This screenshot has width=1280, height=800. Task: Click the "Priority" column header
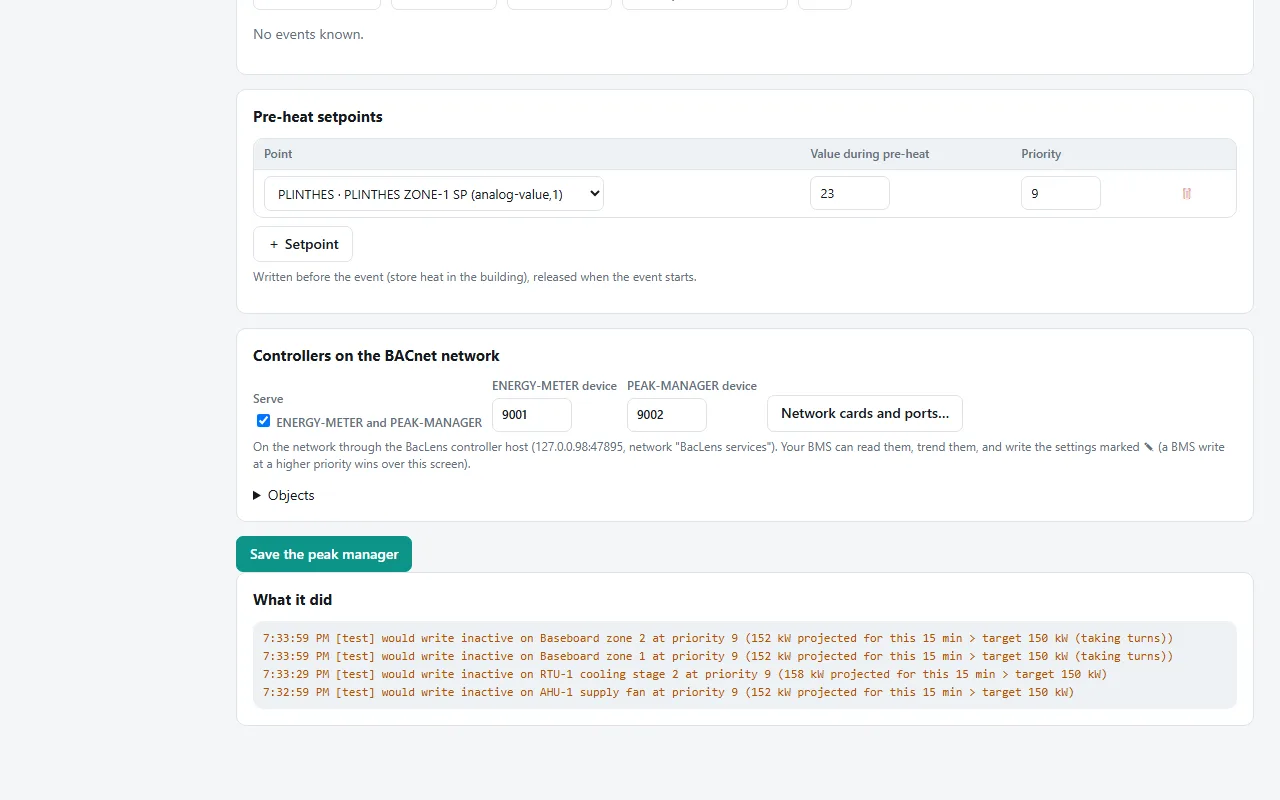(x=1041, y=154)
